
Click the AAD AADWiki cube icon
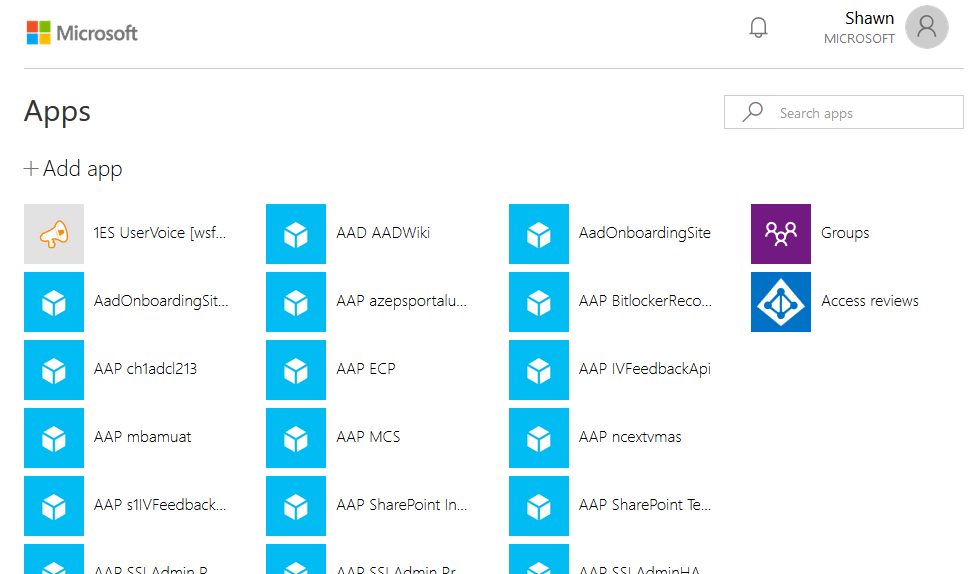tap(296, 234)
